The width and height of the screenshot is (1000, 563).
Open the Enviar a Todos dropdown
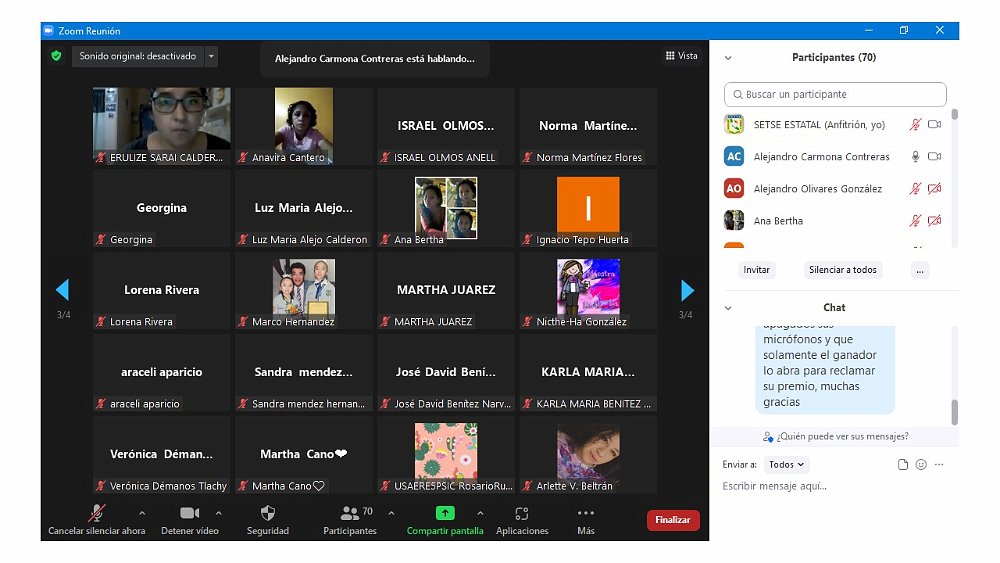787,465
